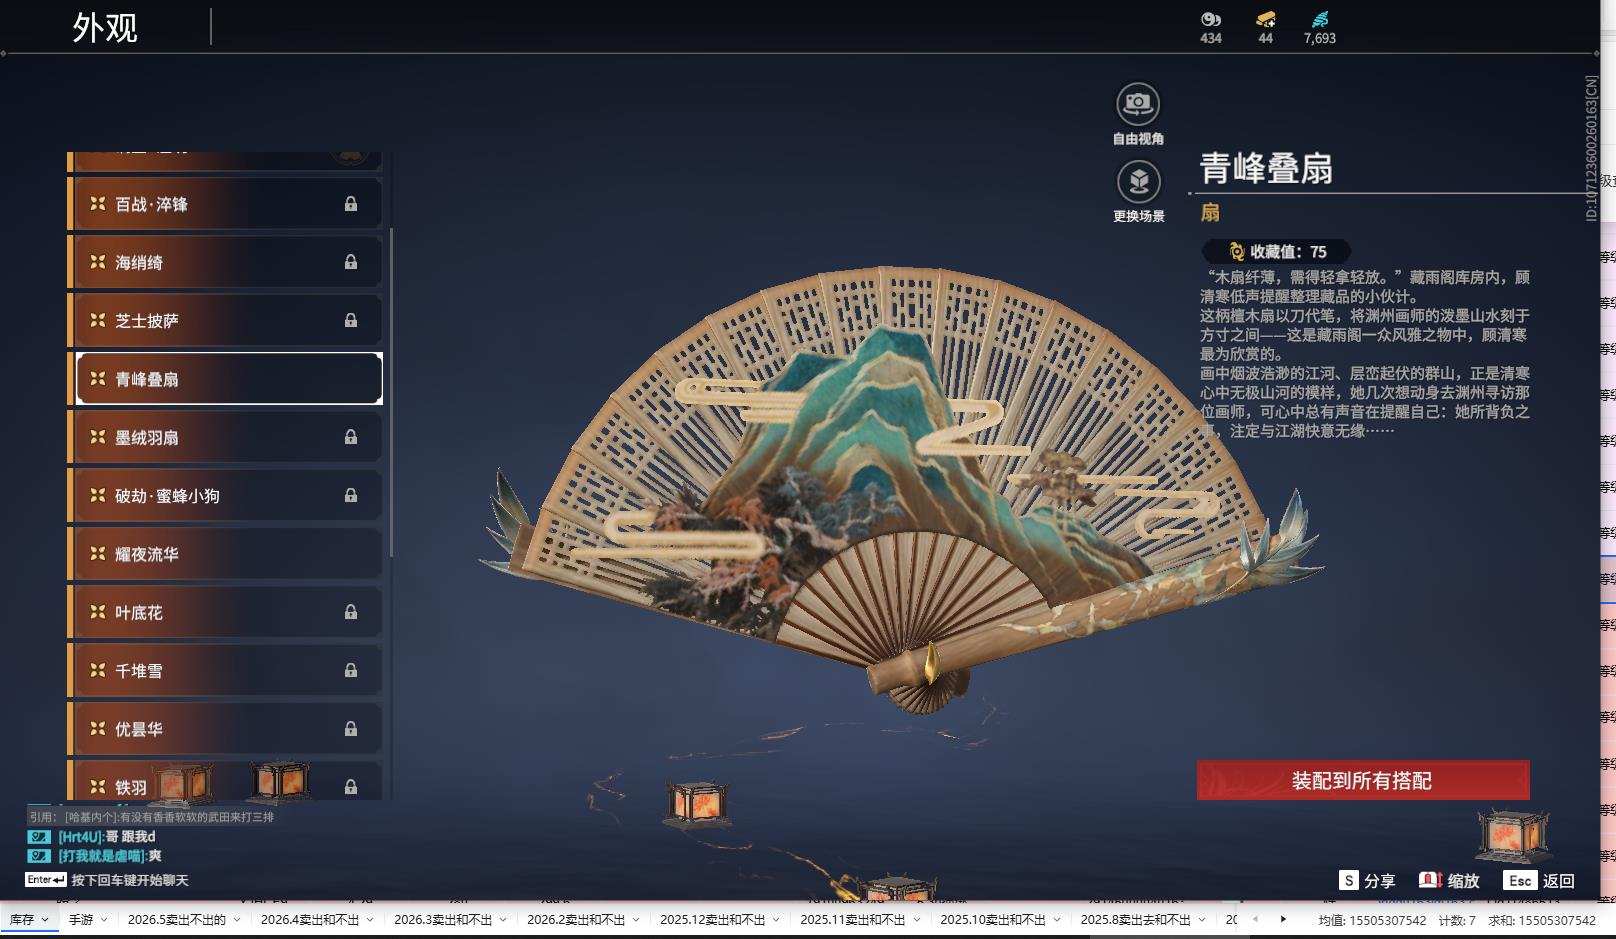Click 返回 to go back
Viewport: 1616px width, 939px height.
[1559, 881]
